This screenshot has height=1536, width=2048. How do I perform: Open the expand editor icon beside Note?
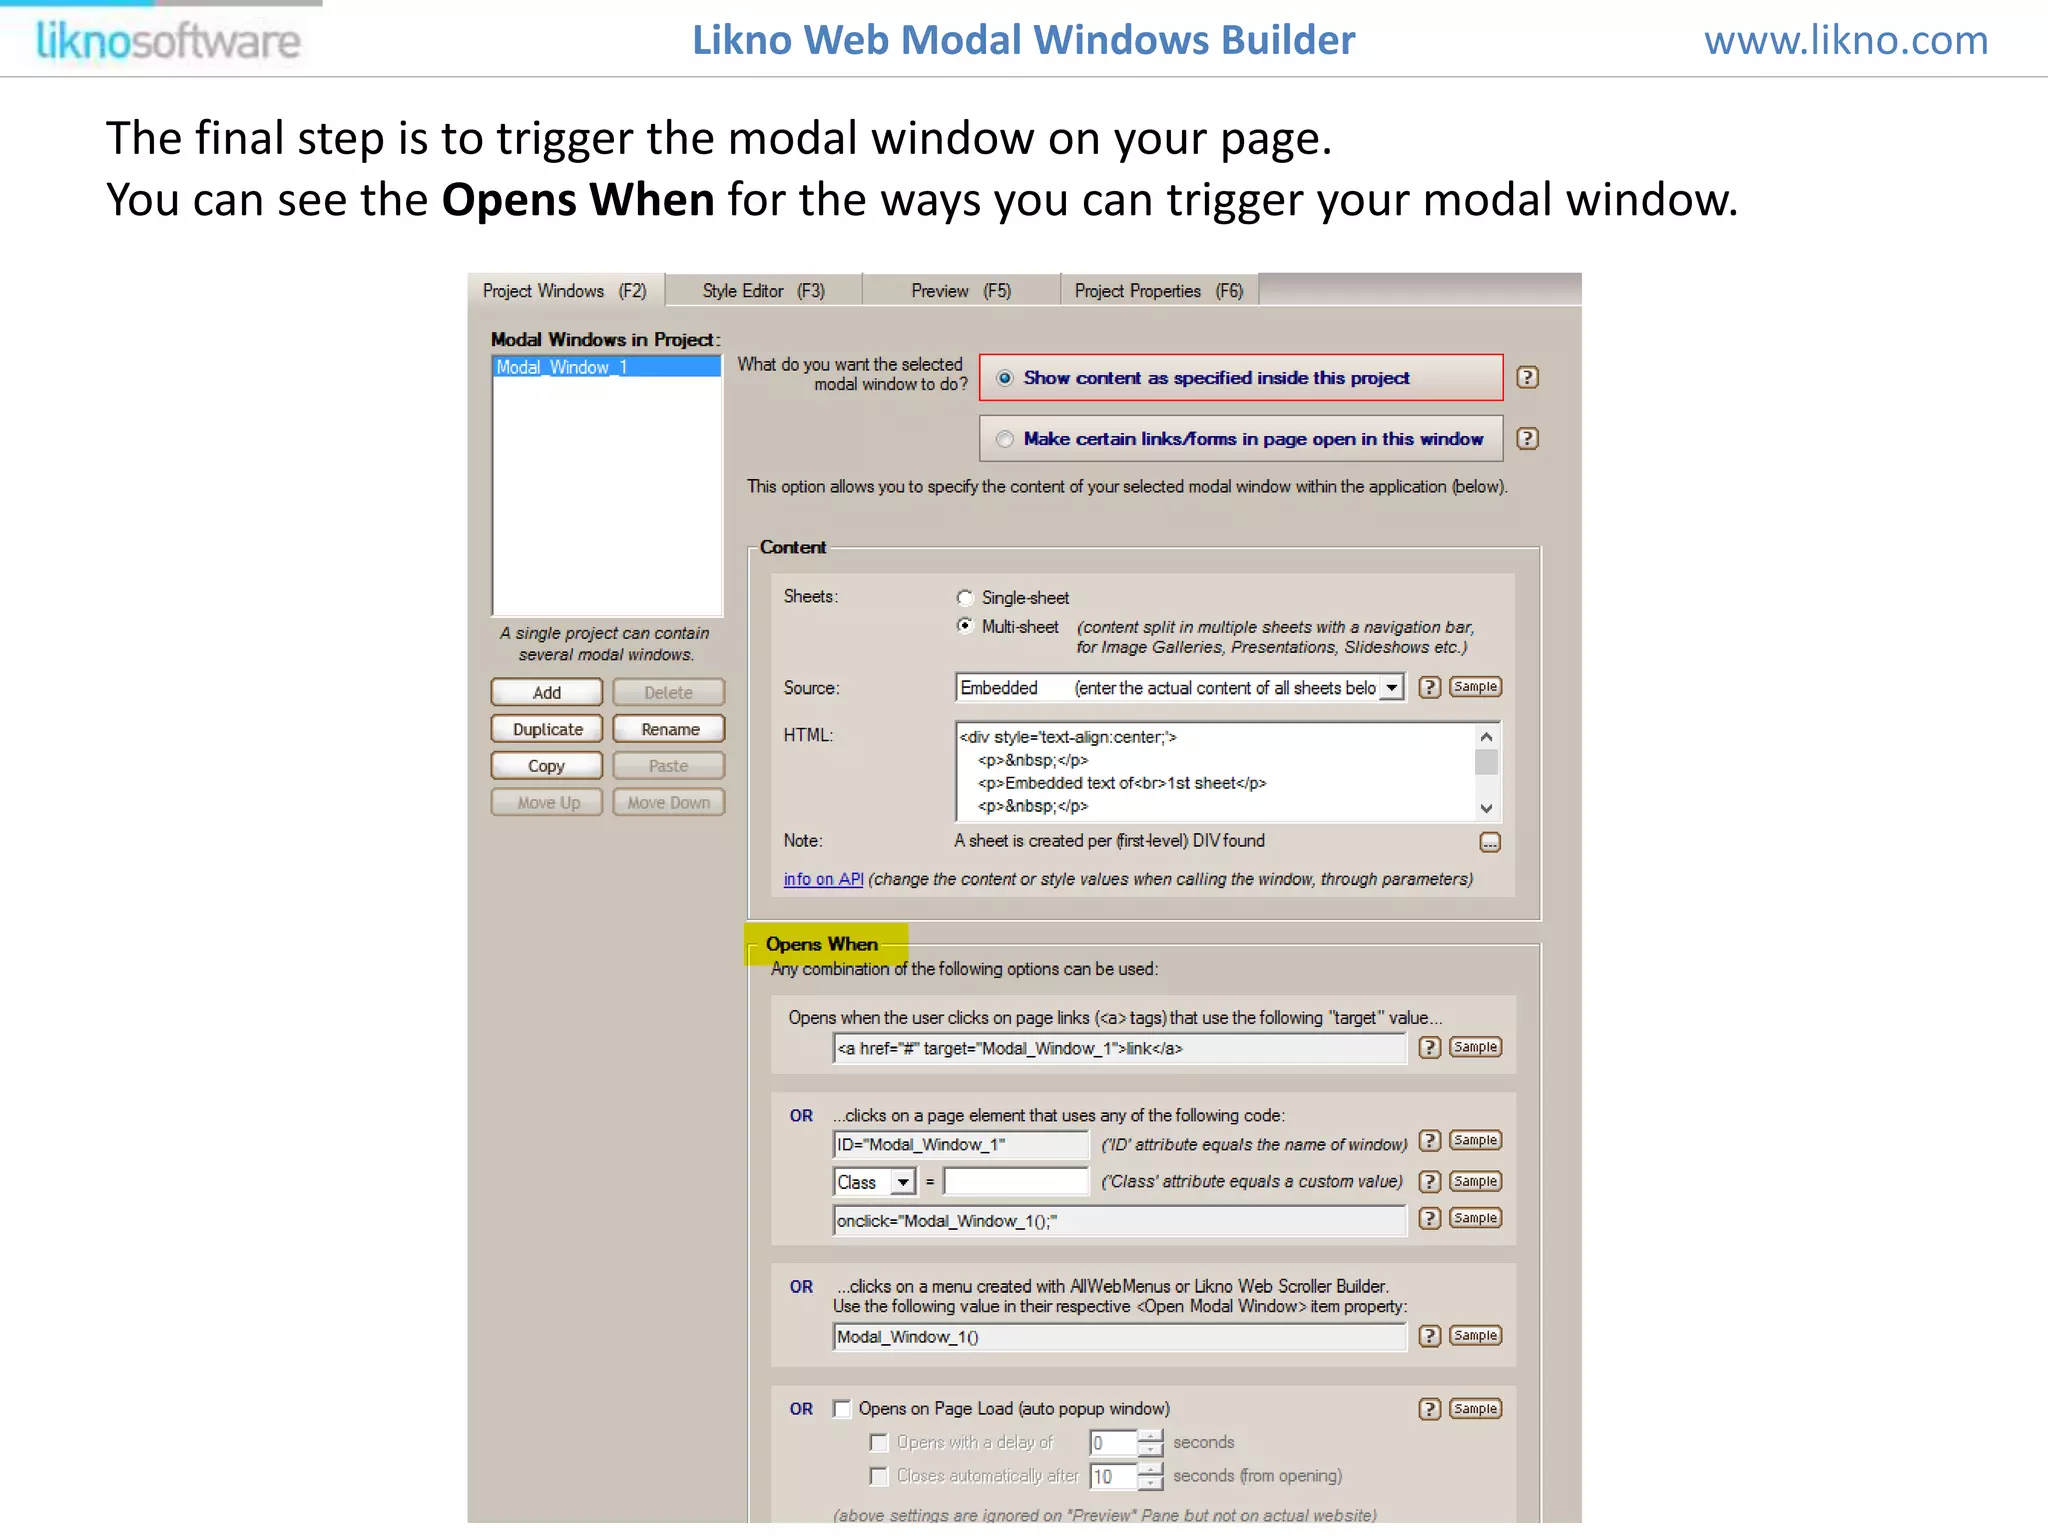[1489, 842]
